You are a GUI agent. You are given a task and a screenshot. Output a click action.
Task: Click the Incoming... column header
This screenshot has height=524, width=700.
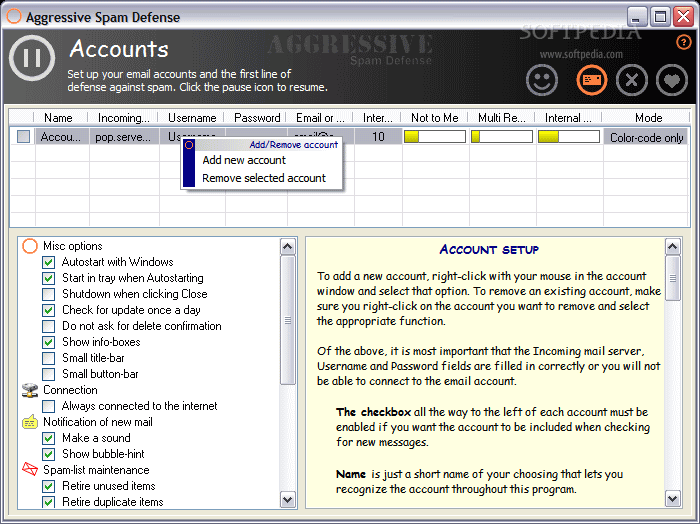pyautogui.click(x=124, y=118)
